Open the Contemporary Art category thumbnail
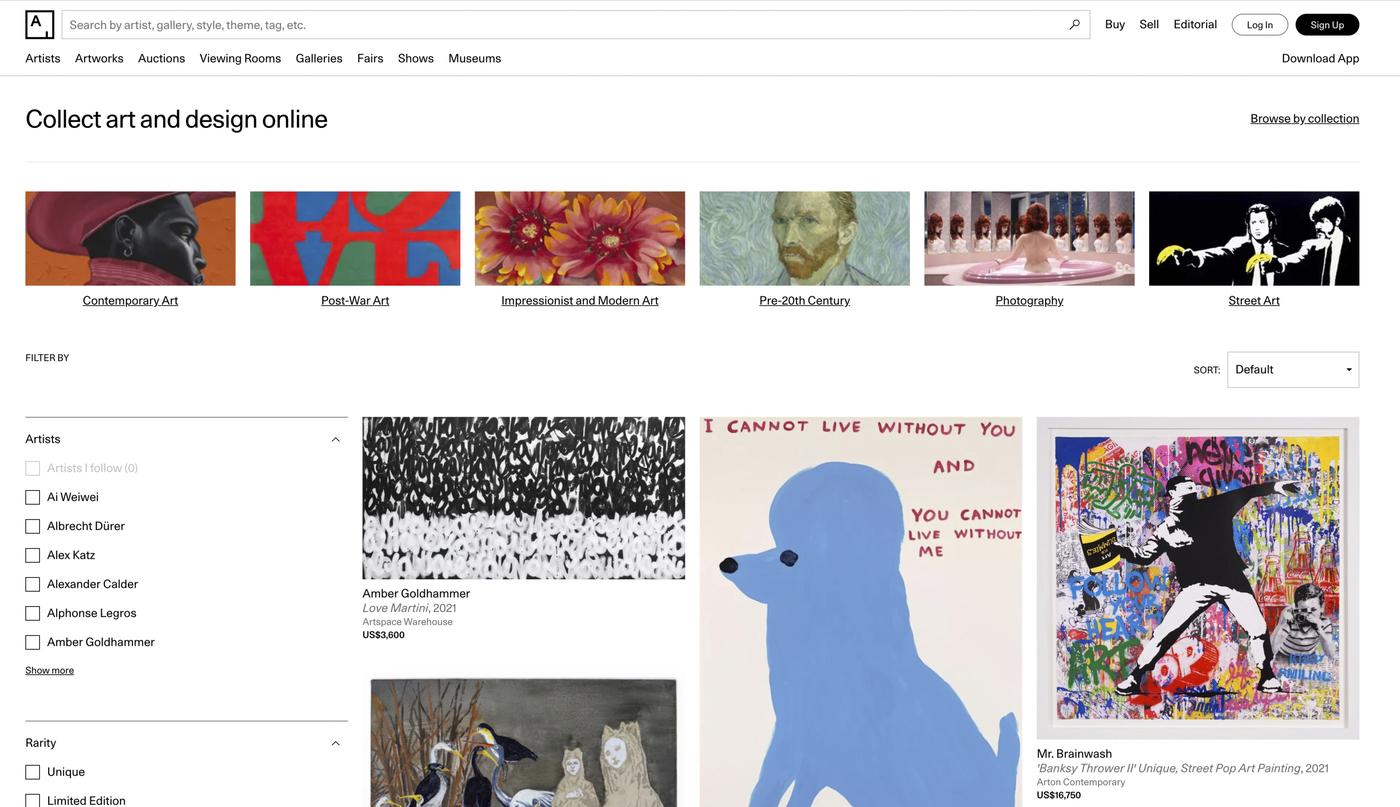 (x=130, y=238)
